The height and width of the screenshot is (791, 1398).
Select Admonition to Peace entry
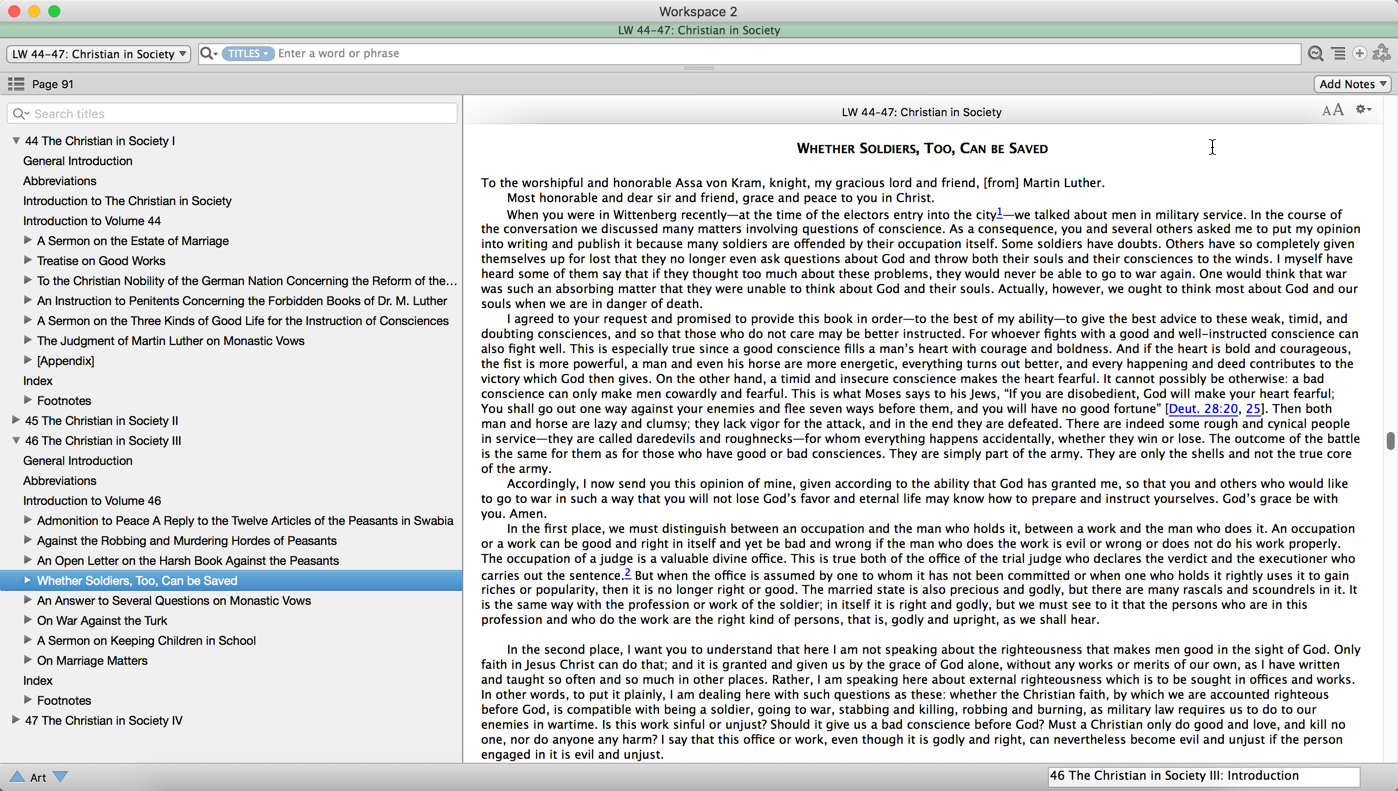click(x=245, y=521)
